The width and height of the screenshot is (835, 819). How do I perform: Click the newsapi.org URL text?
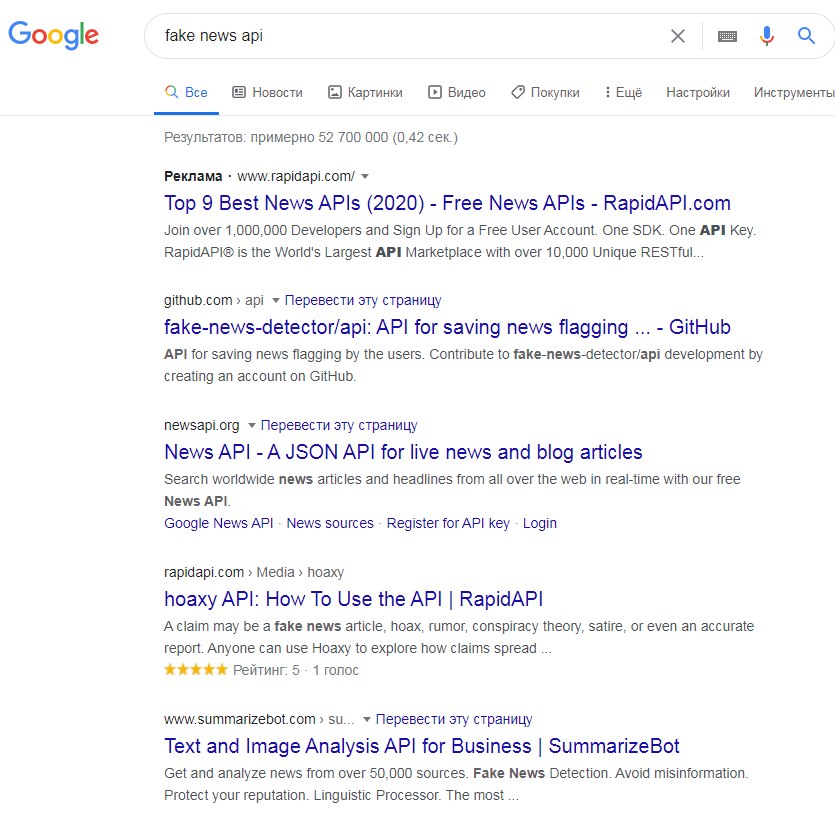[x=202, y=425]
